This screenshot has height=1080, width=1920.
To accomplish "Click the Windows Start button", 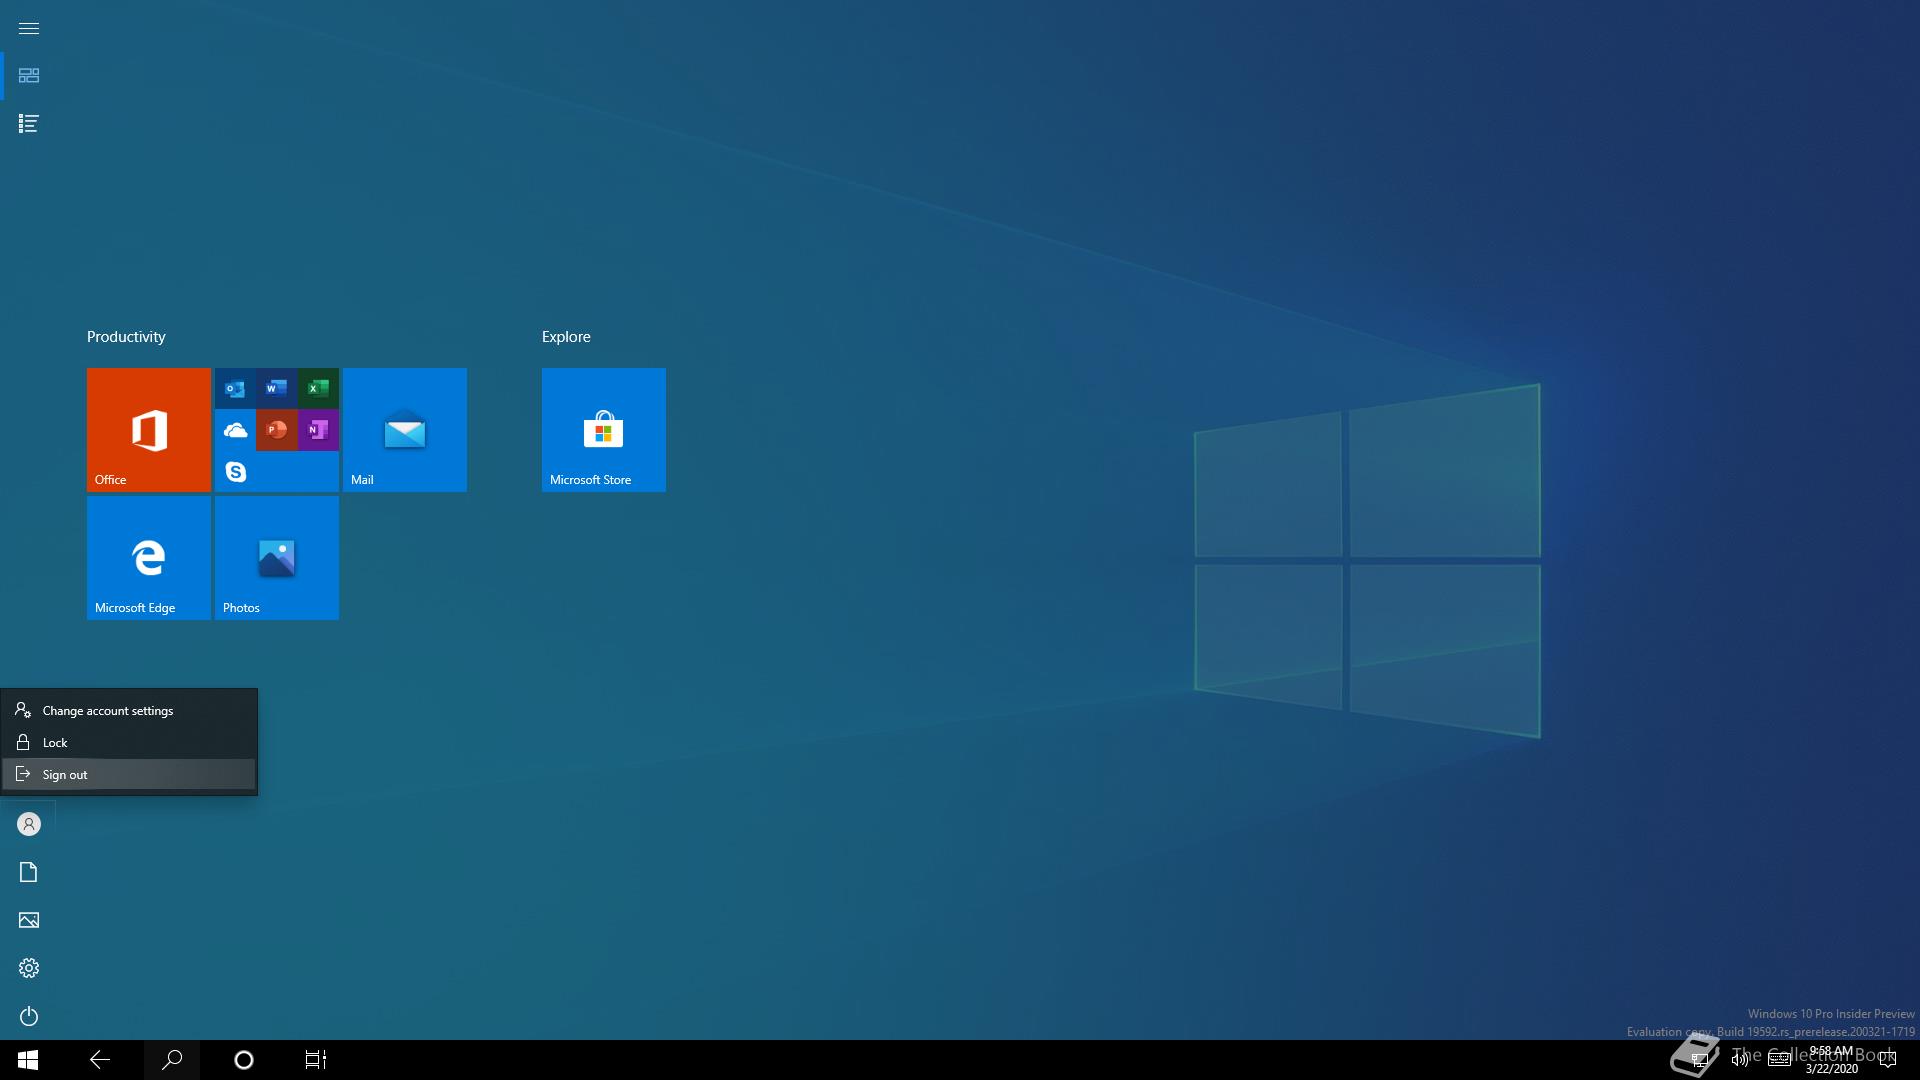I will (x=28, y=1060).
